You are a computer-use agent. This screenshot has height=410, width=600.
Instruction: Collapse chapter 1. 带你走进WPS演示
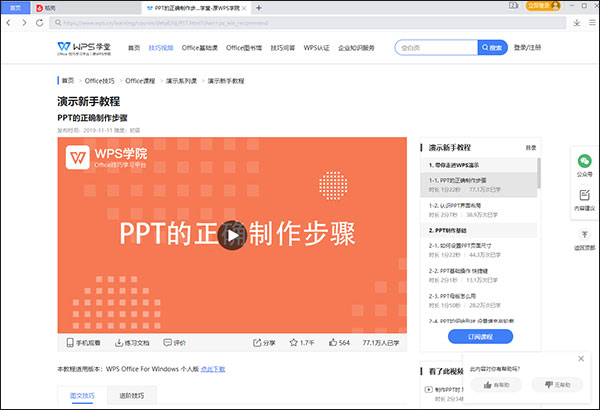coord(479,165)
